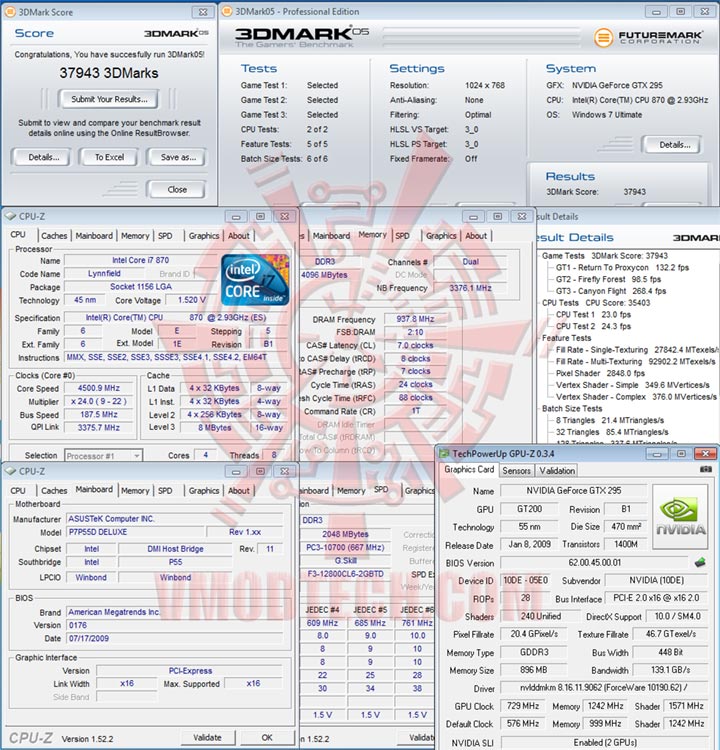
Task: Select CPU Tests node in Result Details
Action: point(596,303)
